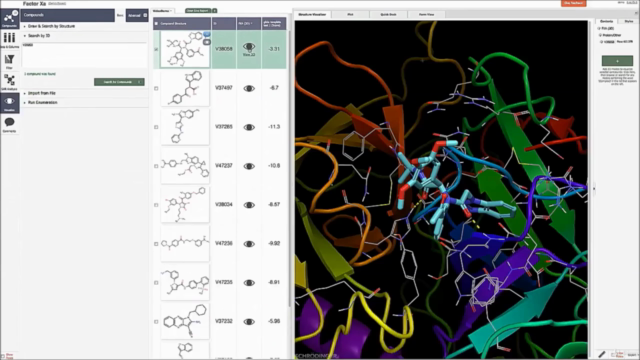Image resolution: width=640 pixels, height=360 pixels.
Task: Switch to the Plot tab
Action: pos(350,14)
